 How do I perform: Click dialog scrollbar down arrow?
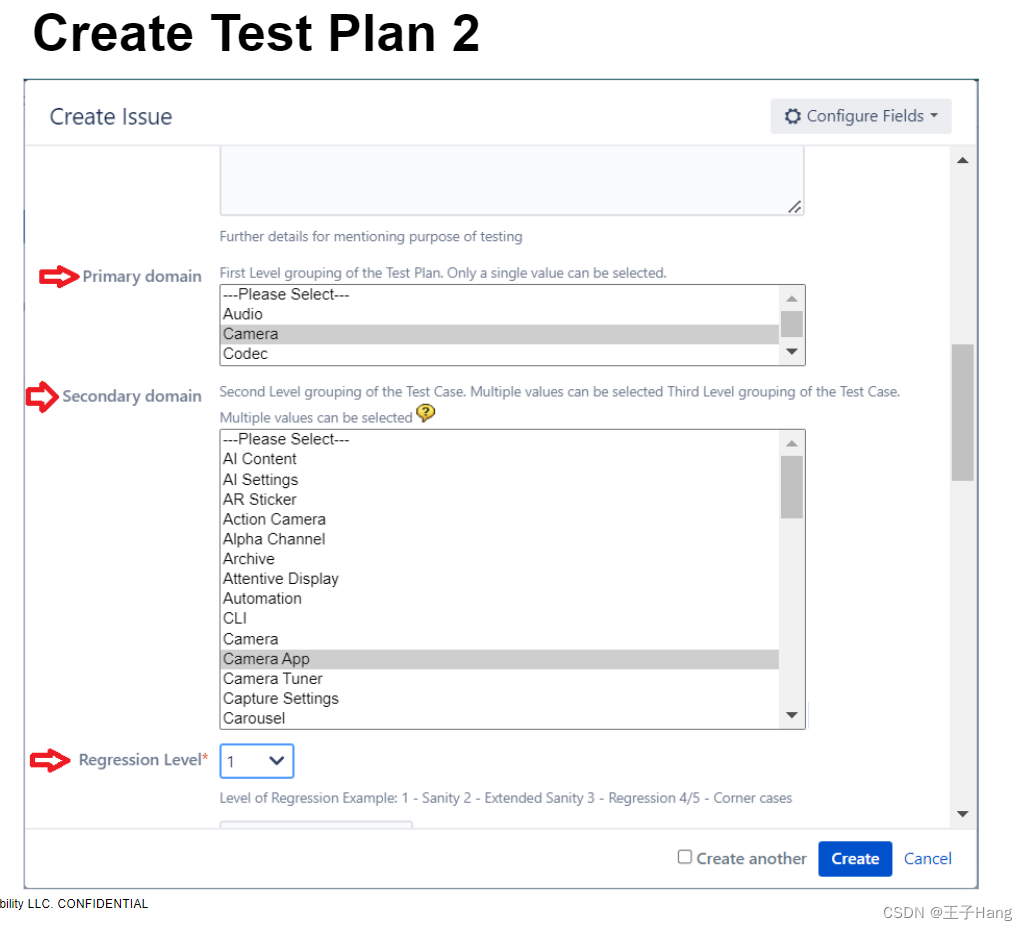tap(963, 814)
